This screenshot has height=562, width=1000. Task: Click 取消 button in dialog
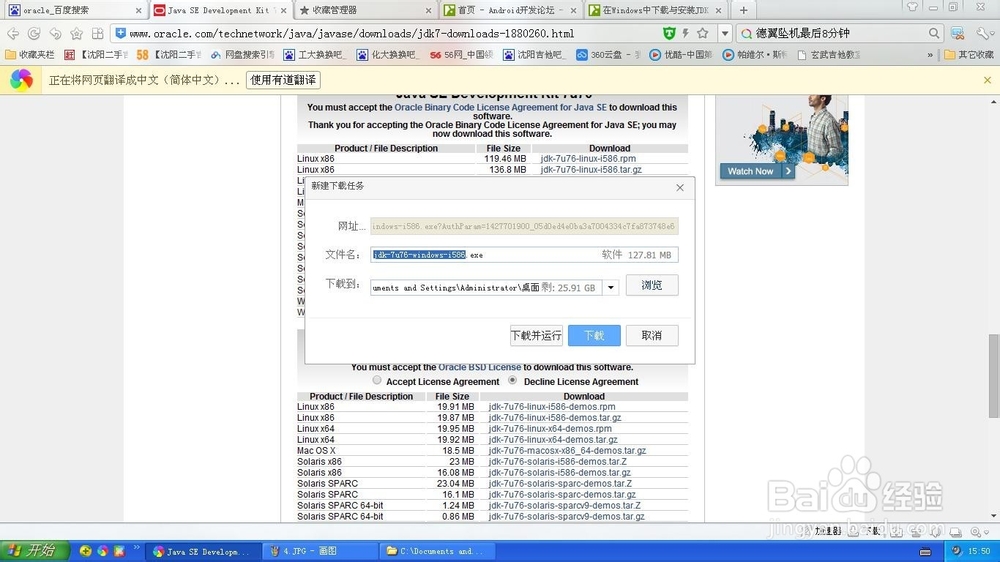coord(652,336)
